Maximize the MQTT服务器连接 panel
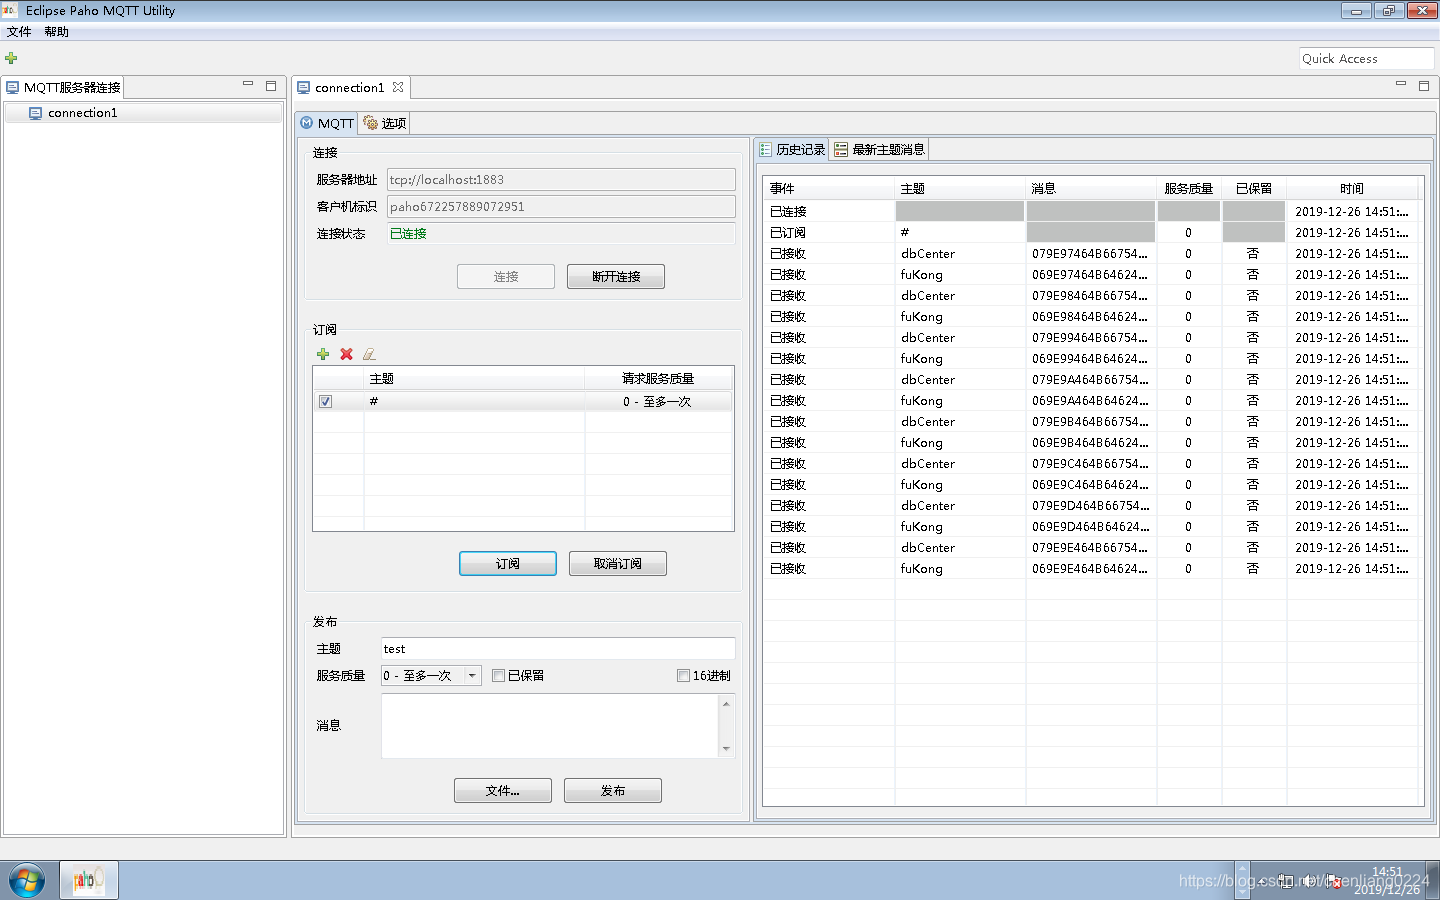This screenshot has height=900, width=1440. (x=271, y=85)
